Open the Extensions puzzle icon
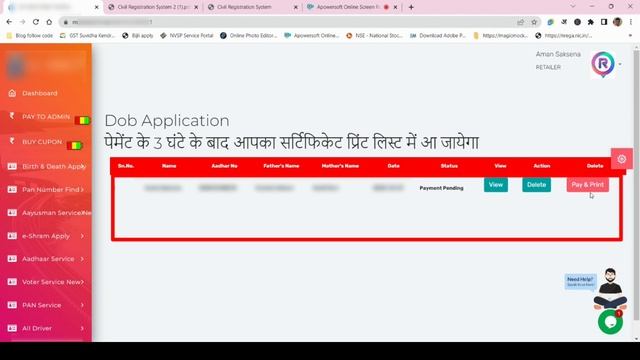 (x=591, y=22)
